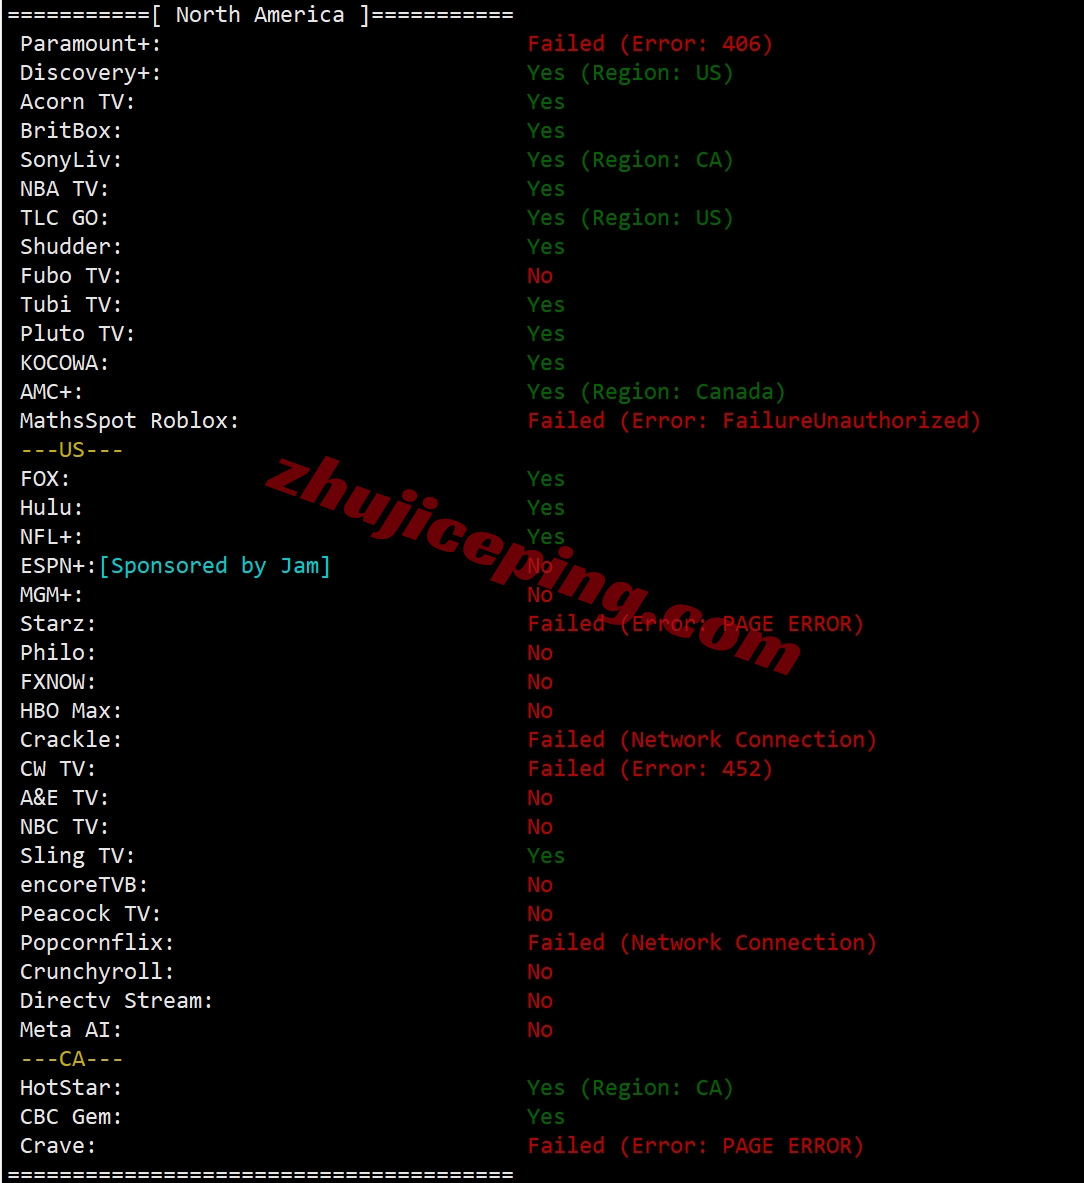Click the Sling TV 'Yes' result
1084x1183 pixels.
546,856
